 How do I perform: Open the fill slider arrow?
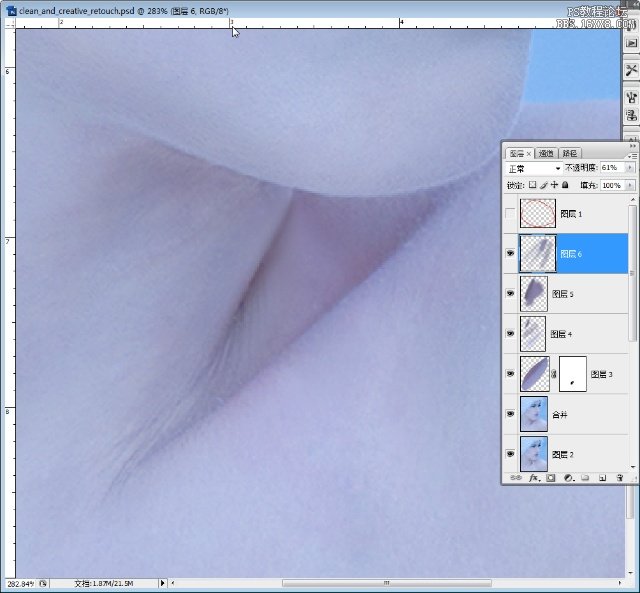(630, 185)
